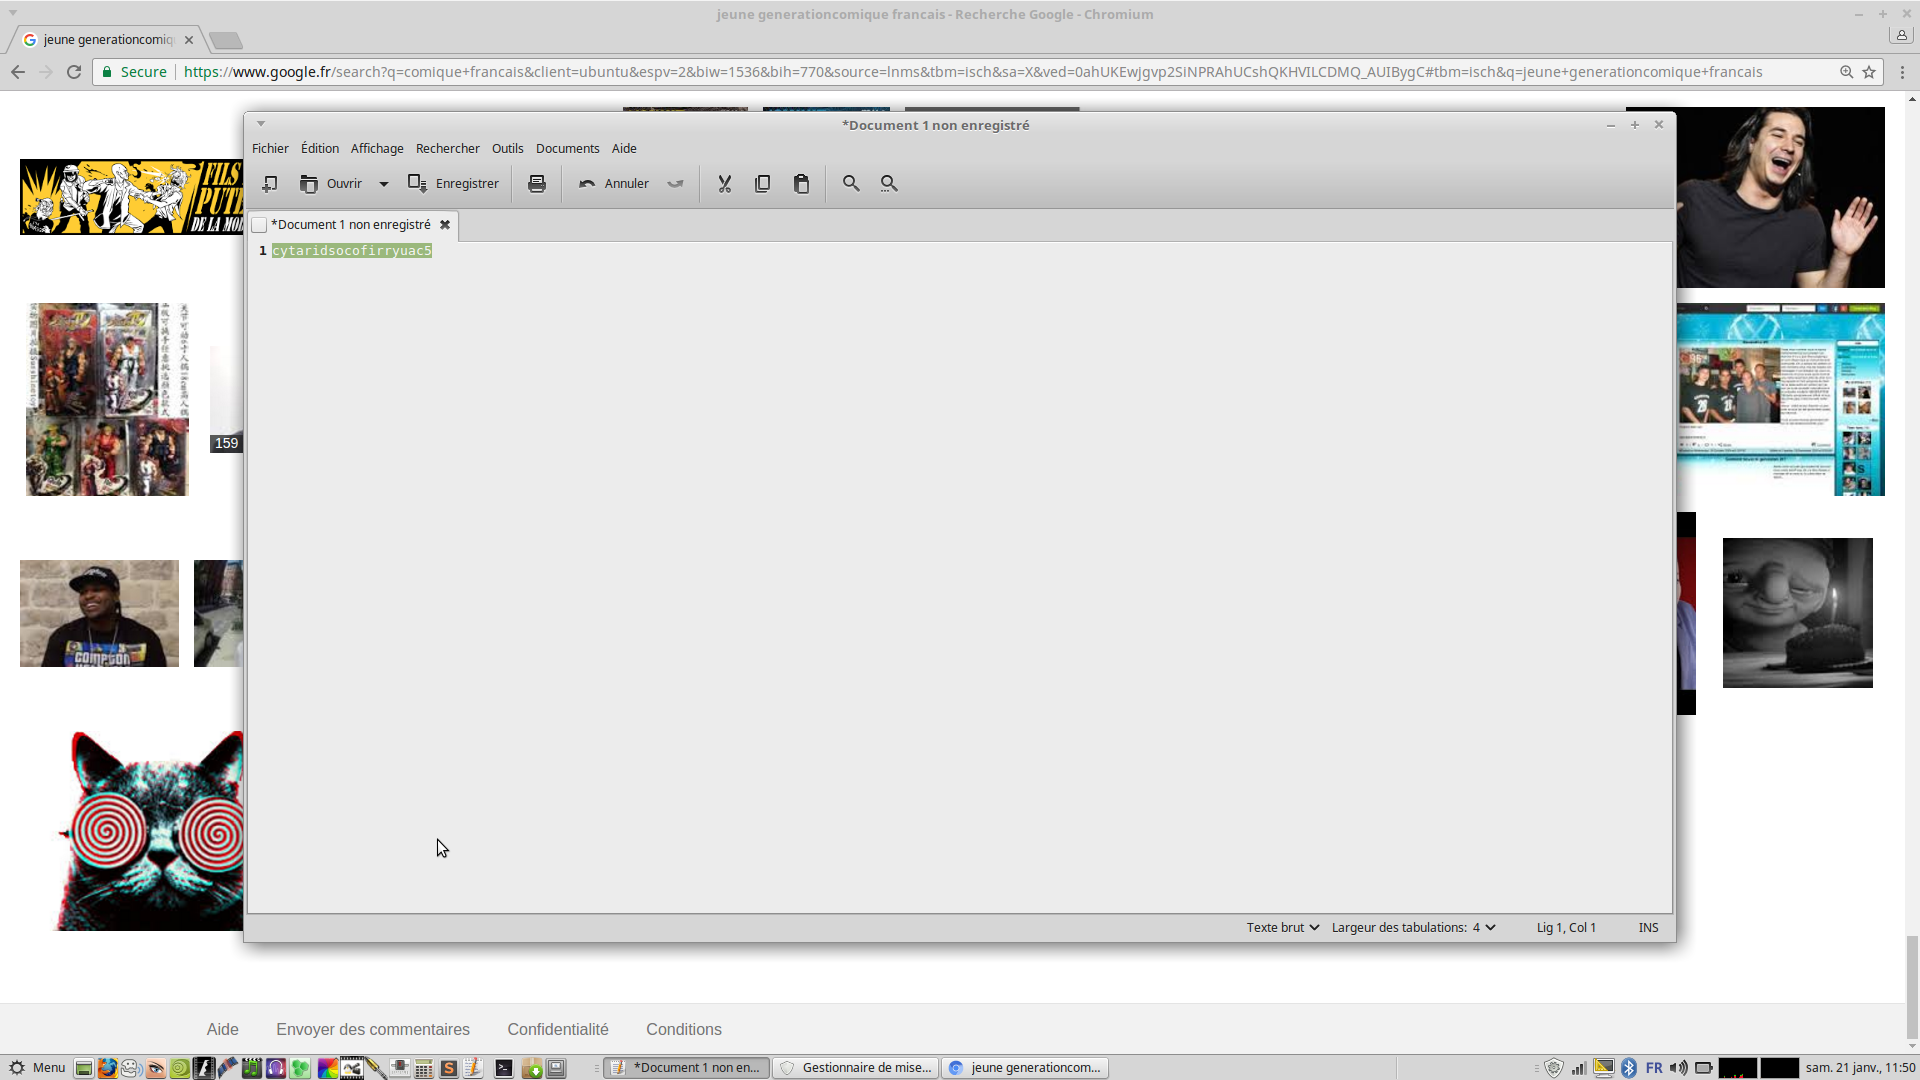Cut selection with the scissors icon
This screenshot has width=1920, height=1080.
coord(725,184)
